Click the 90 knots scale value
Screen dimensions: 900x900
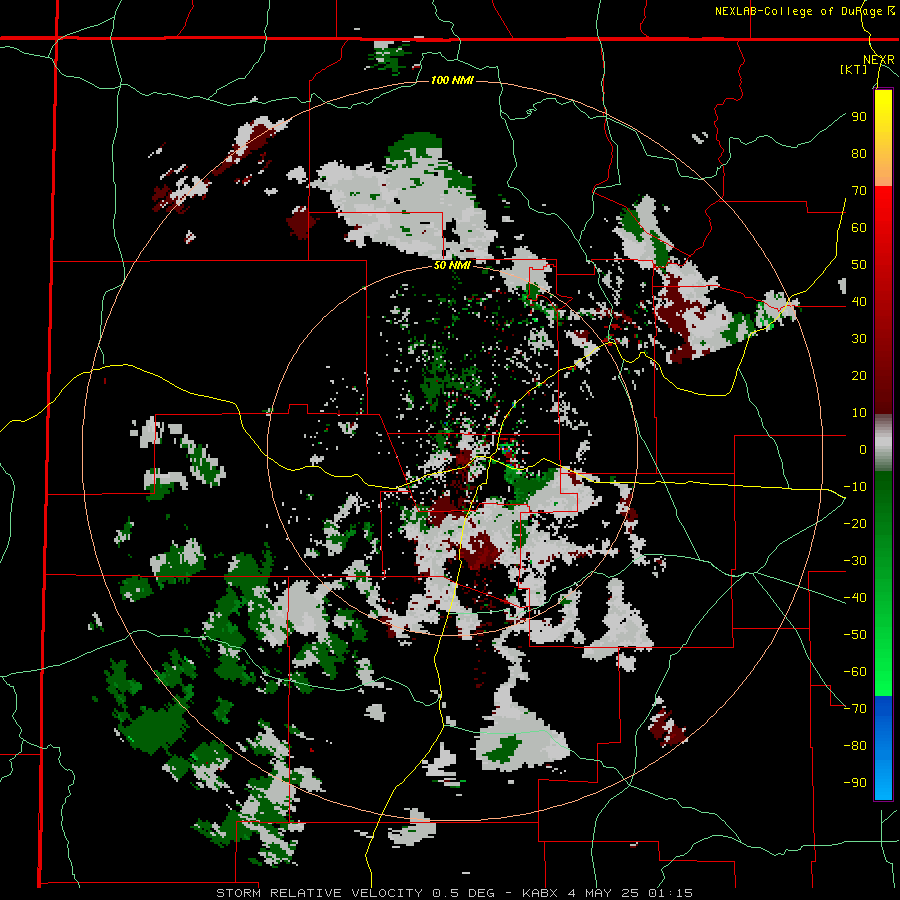coord(859,117)
